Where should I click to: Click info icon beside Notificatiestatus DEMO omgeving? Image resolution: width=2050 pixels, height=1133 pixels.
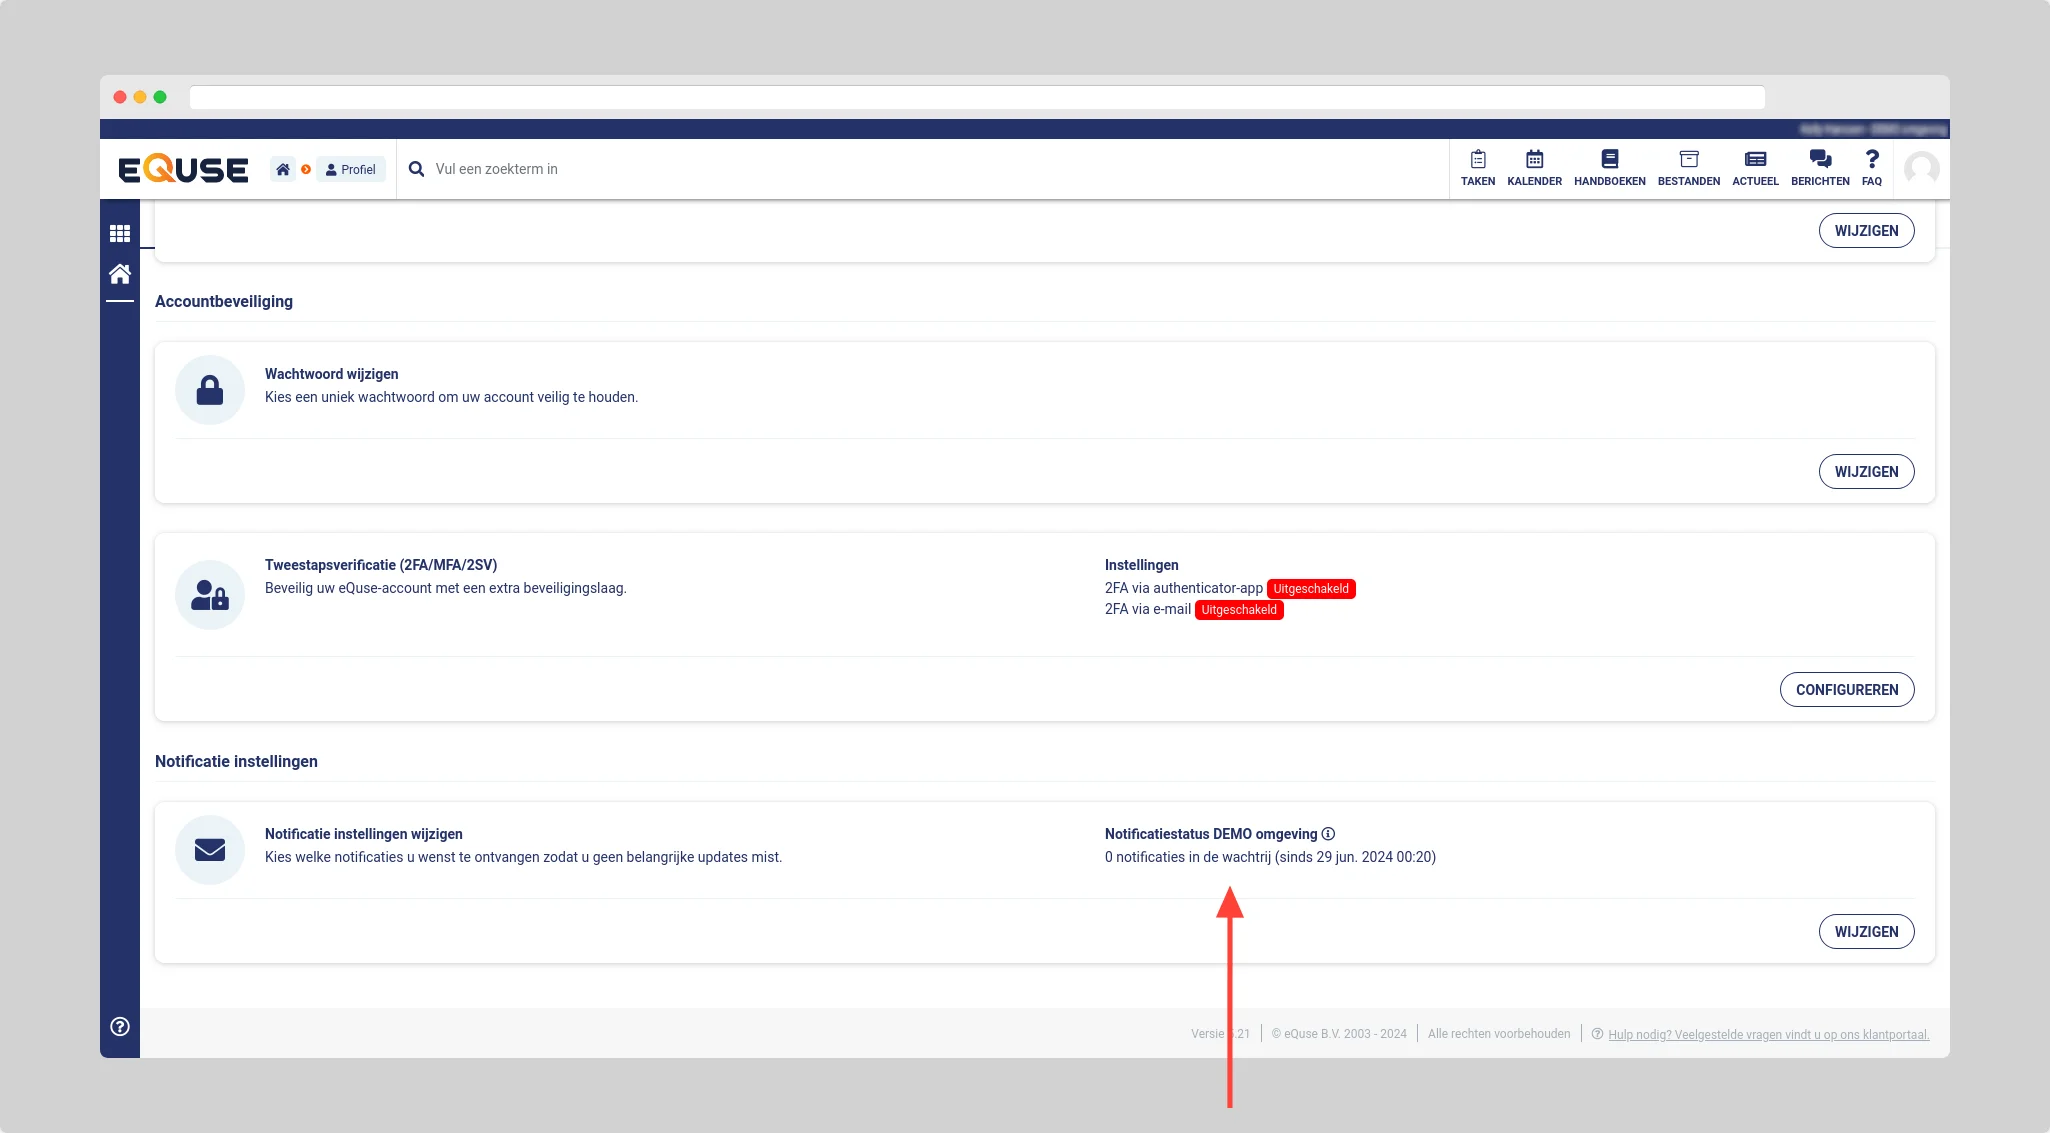coord(1328,834)
